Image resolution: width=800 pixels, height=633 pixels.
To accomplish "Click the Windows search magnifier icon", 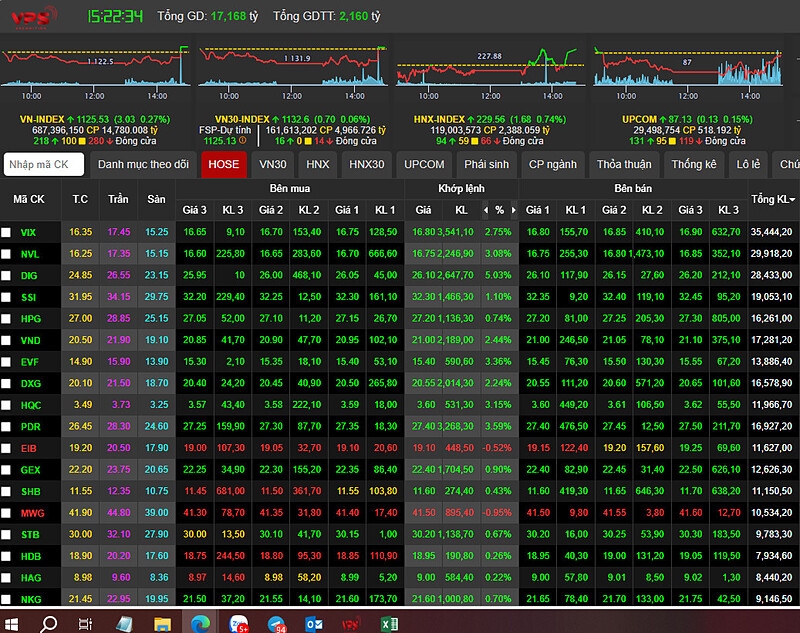I will tap(48, 623).
